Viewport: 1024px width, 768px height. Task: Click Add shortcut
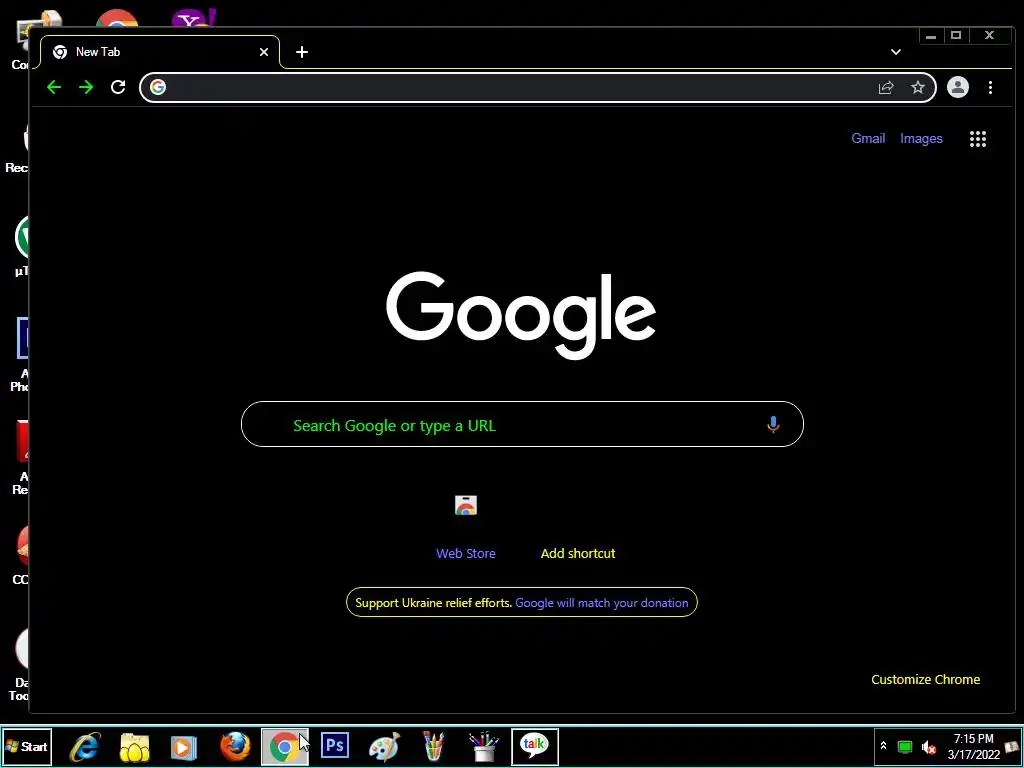coord(578,553)
